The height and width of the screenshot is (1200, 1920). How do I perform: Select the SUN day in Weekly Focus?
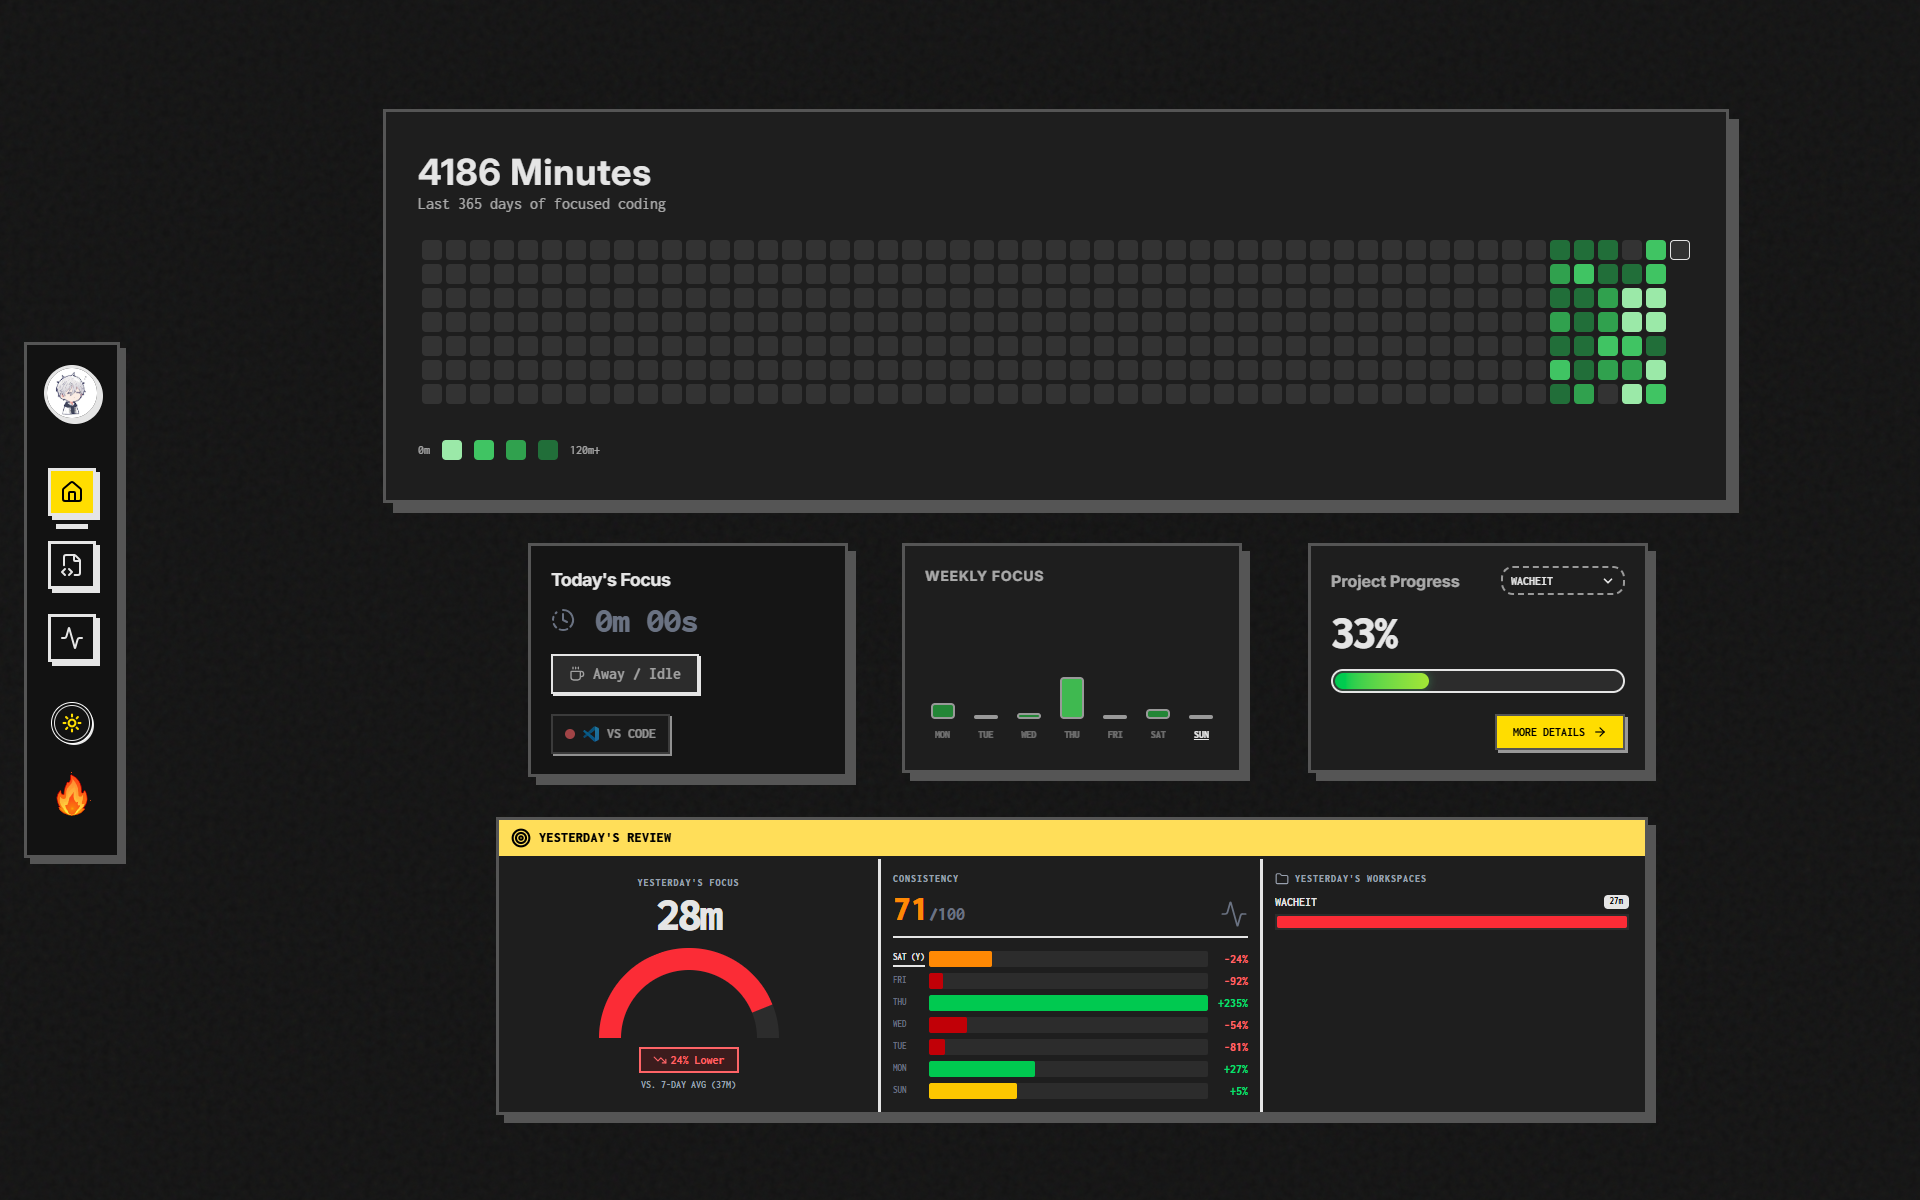click(1201, 734)
